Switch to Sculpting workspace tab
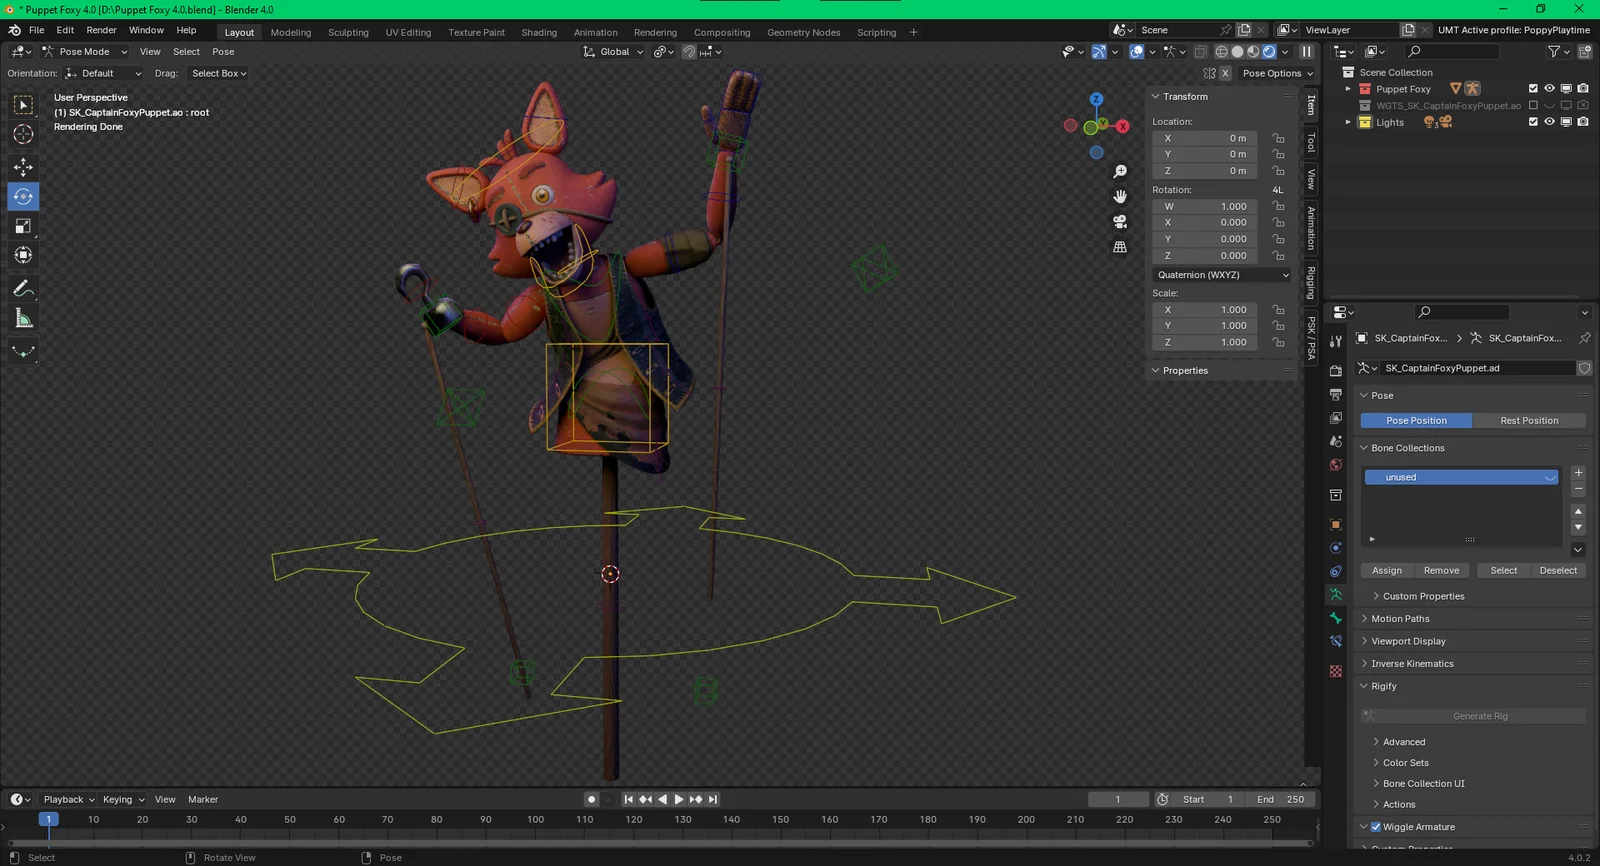 pos(348,32)
